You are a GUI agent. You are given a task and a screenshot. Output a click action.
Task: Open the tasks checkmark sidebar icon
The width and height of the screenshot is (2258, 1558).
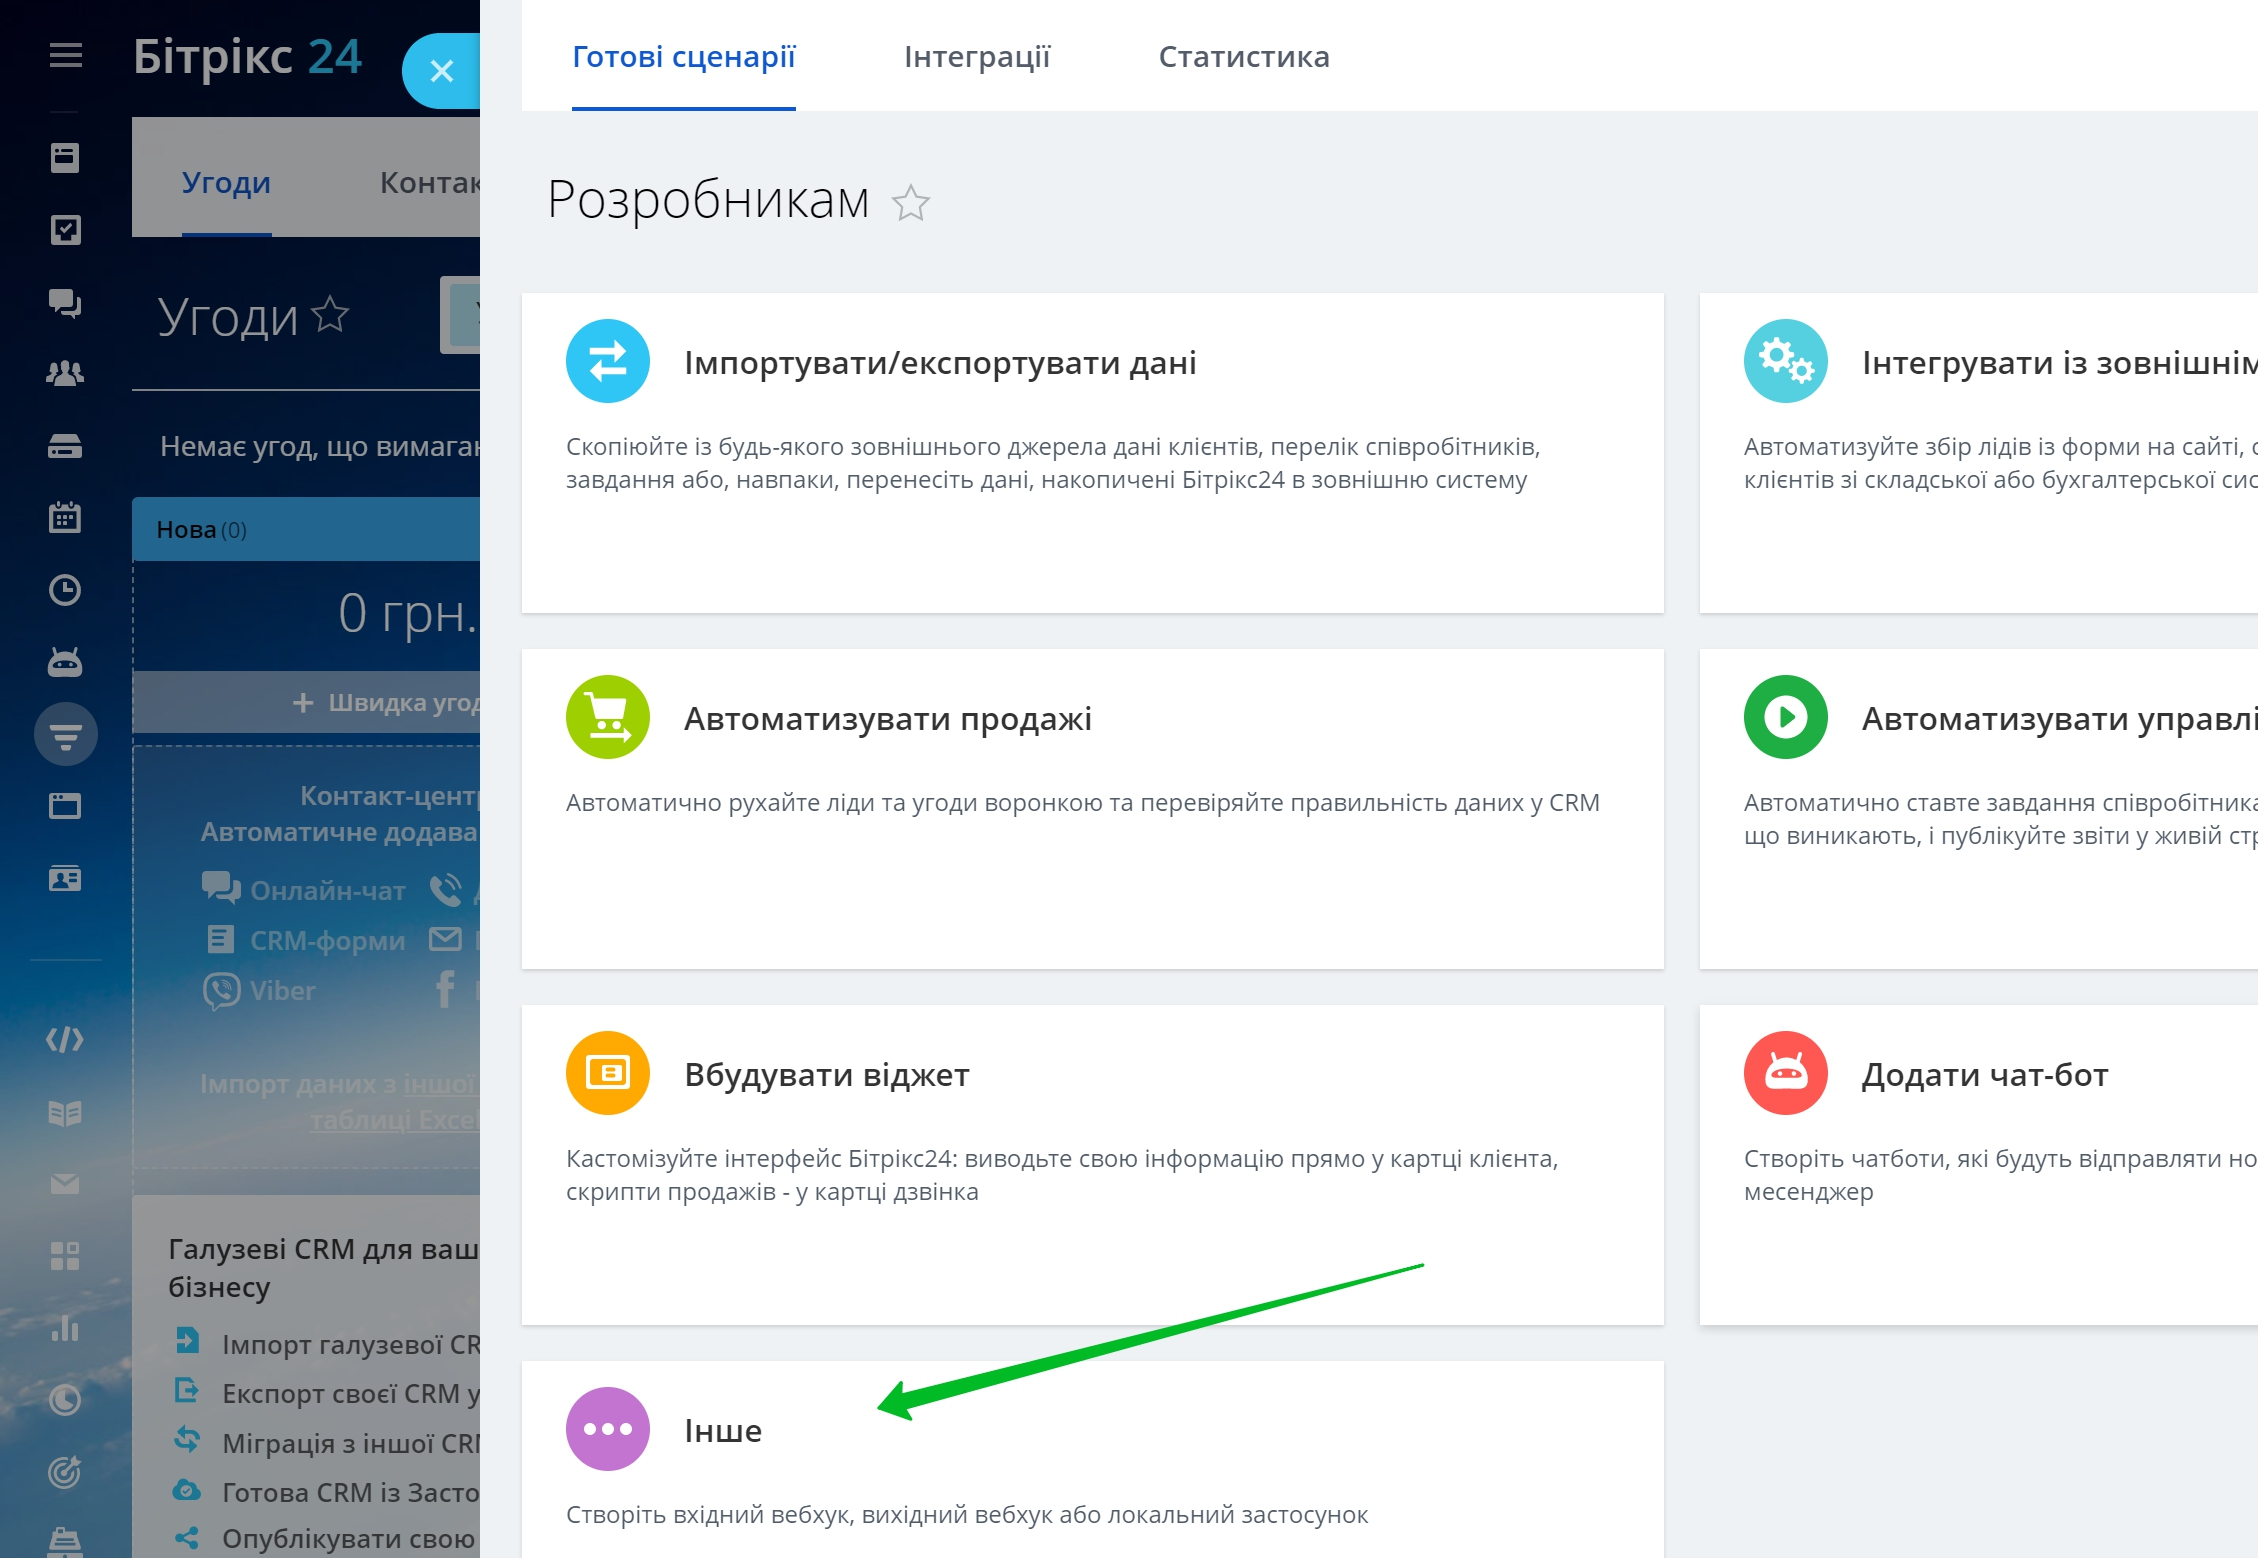point(65,230)
